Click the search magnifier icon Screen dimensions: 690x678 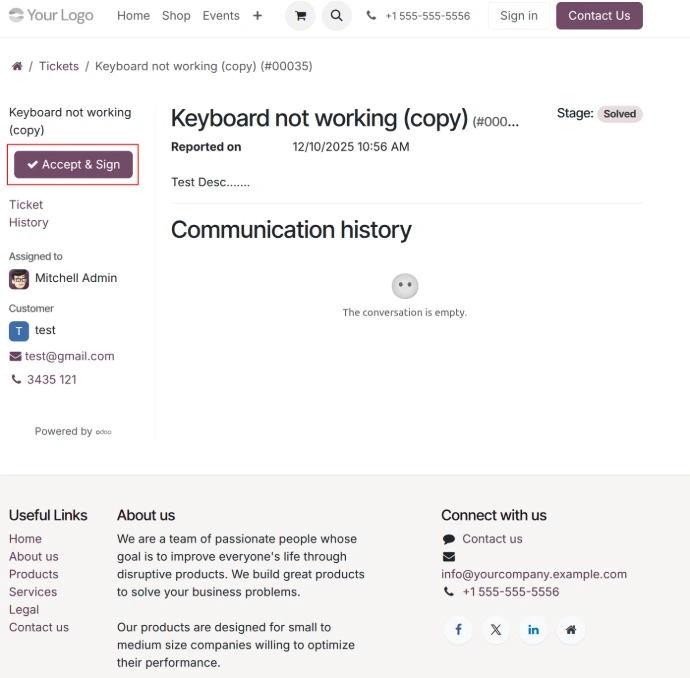point(337,16)
